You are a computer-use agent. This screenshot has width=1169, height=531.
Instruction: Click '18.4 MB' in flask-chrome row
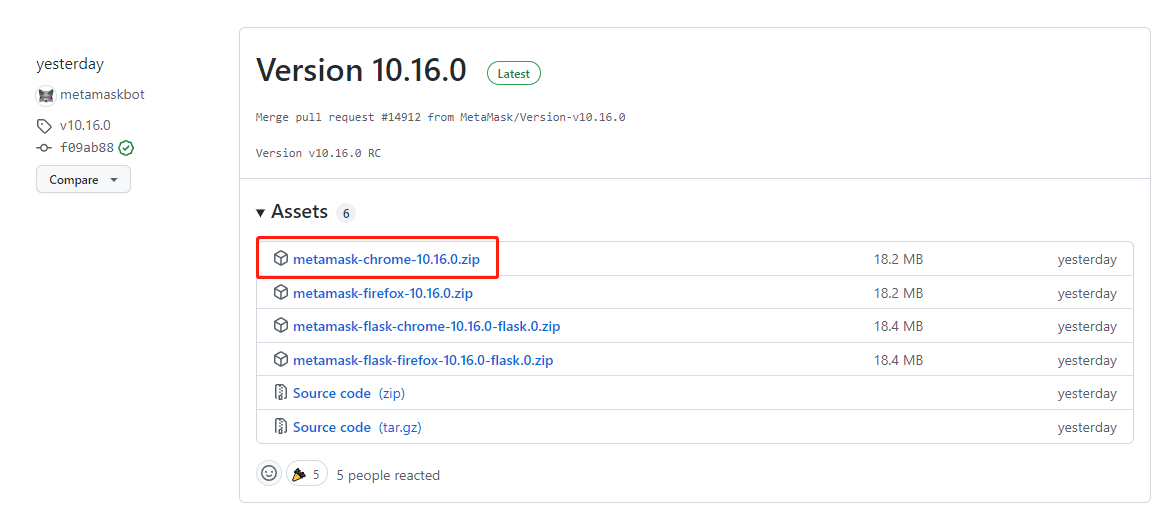[x=898, y=326]
